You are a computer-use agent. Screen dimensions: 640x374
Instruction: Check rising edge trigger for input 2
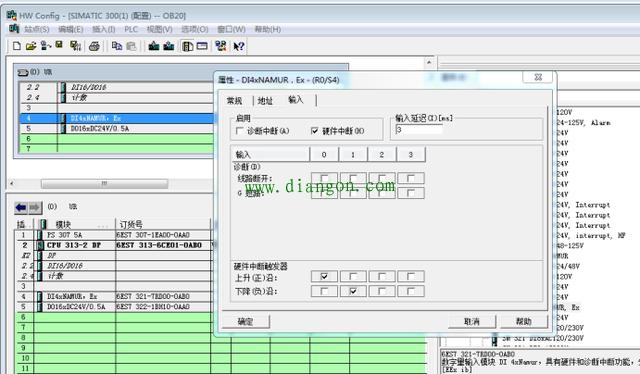pos(382,276)
